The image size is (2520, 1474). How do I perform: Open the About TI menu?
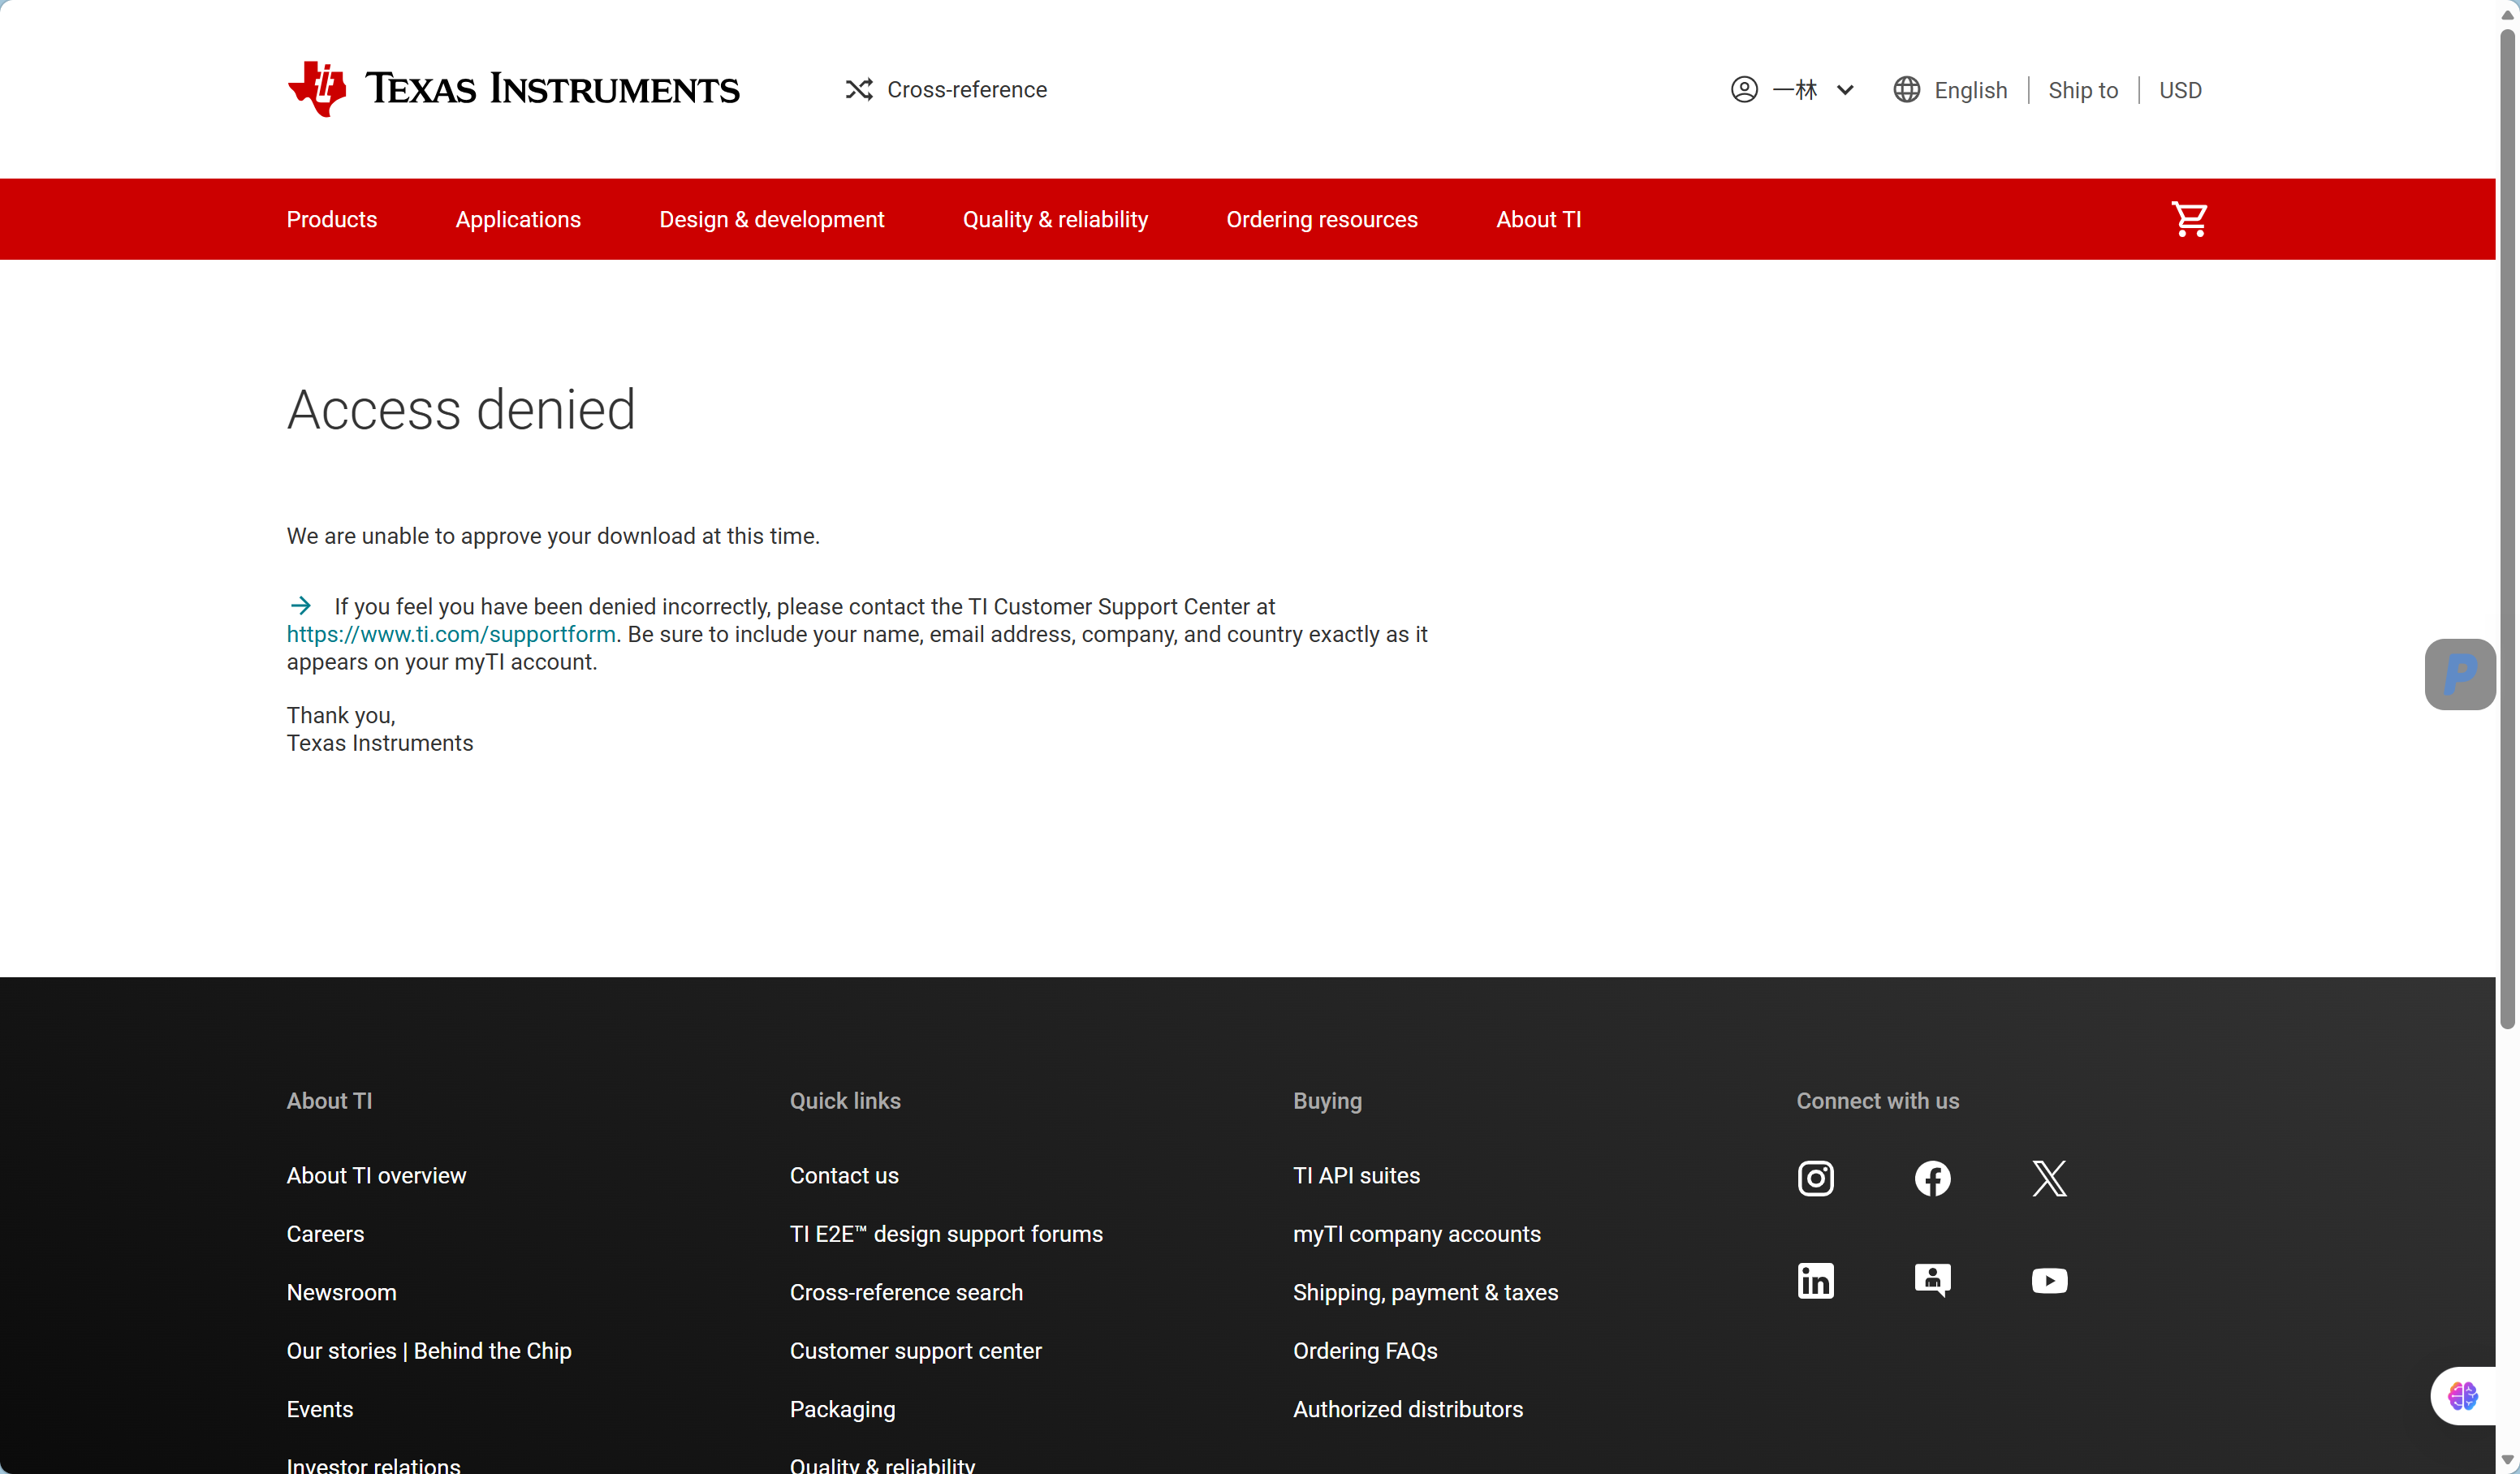click(x=1539, y=220)
